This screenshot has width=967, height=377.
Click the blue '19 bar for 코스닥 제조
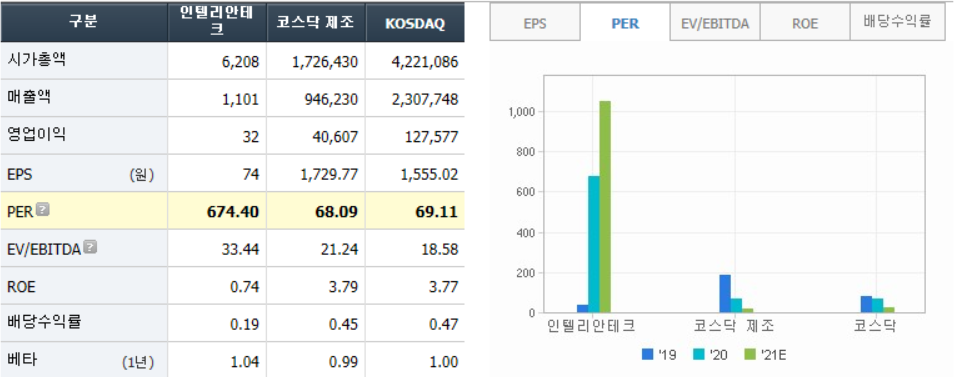725,294
